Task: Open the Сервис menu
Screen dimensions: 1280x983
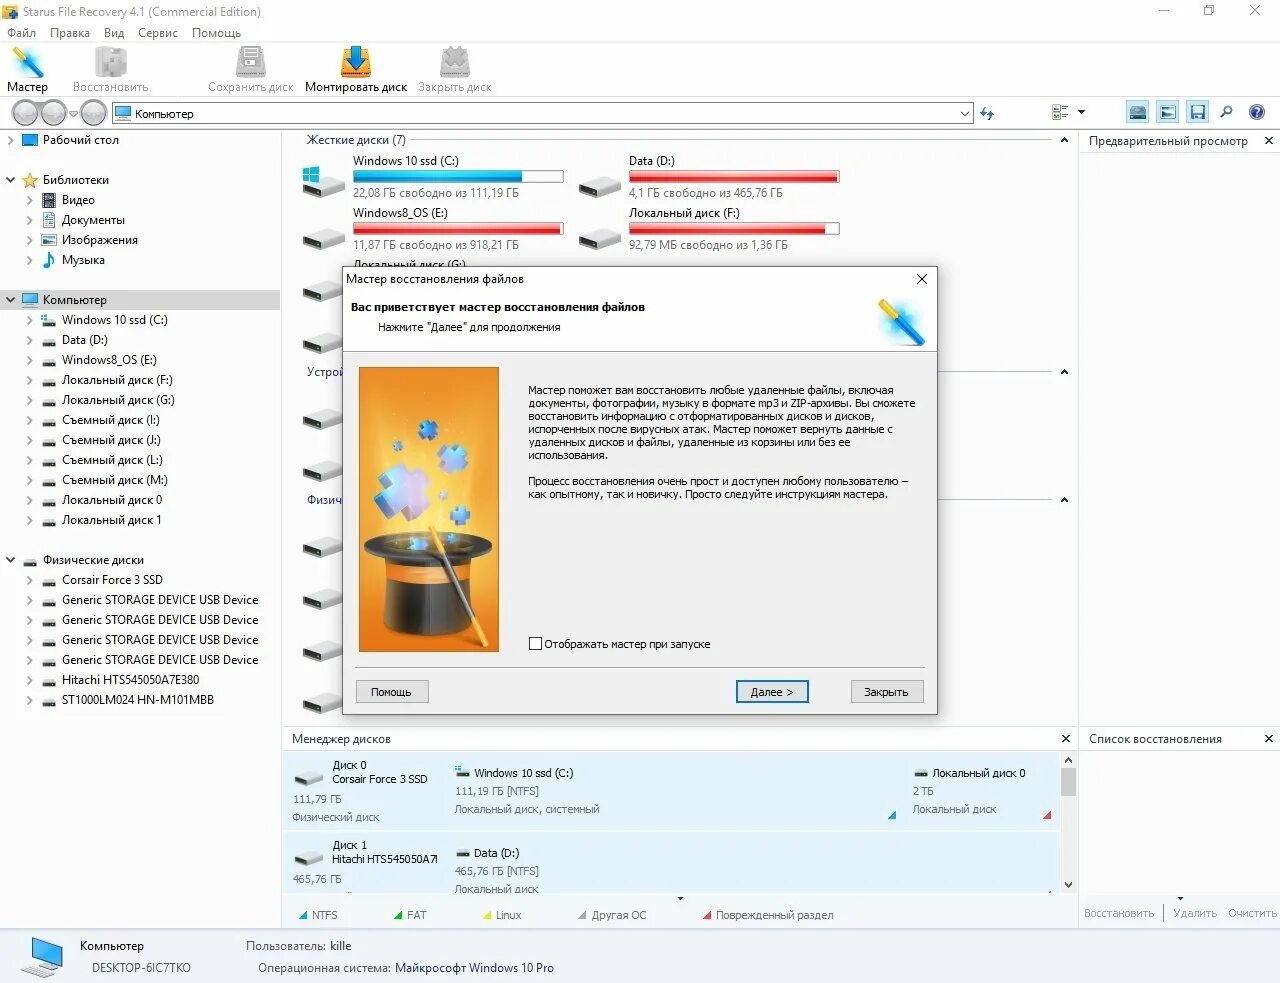Action: (158, 33)
